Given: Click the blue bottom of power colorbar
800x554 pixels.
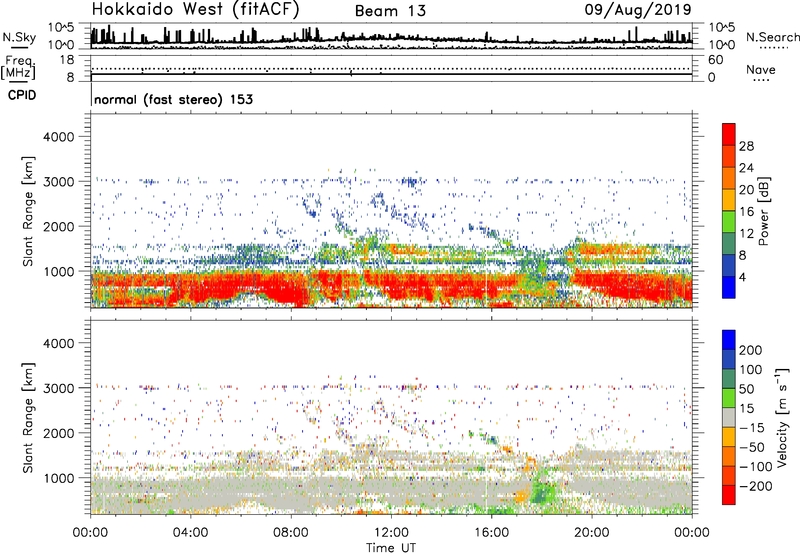Looking at the screenshot, I should pyautogui.click(x=729, y=287).
